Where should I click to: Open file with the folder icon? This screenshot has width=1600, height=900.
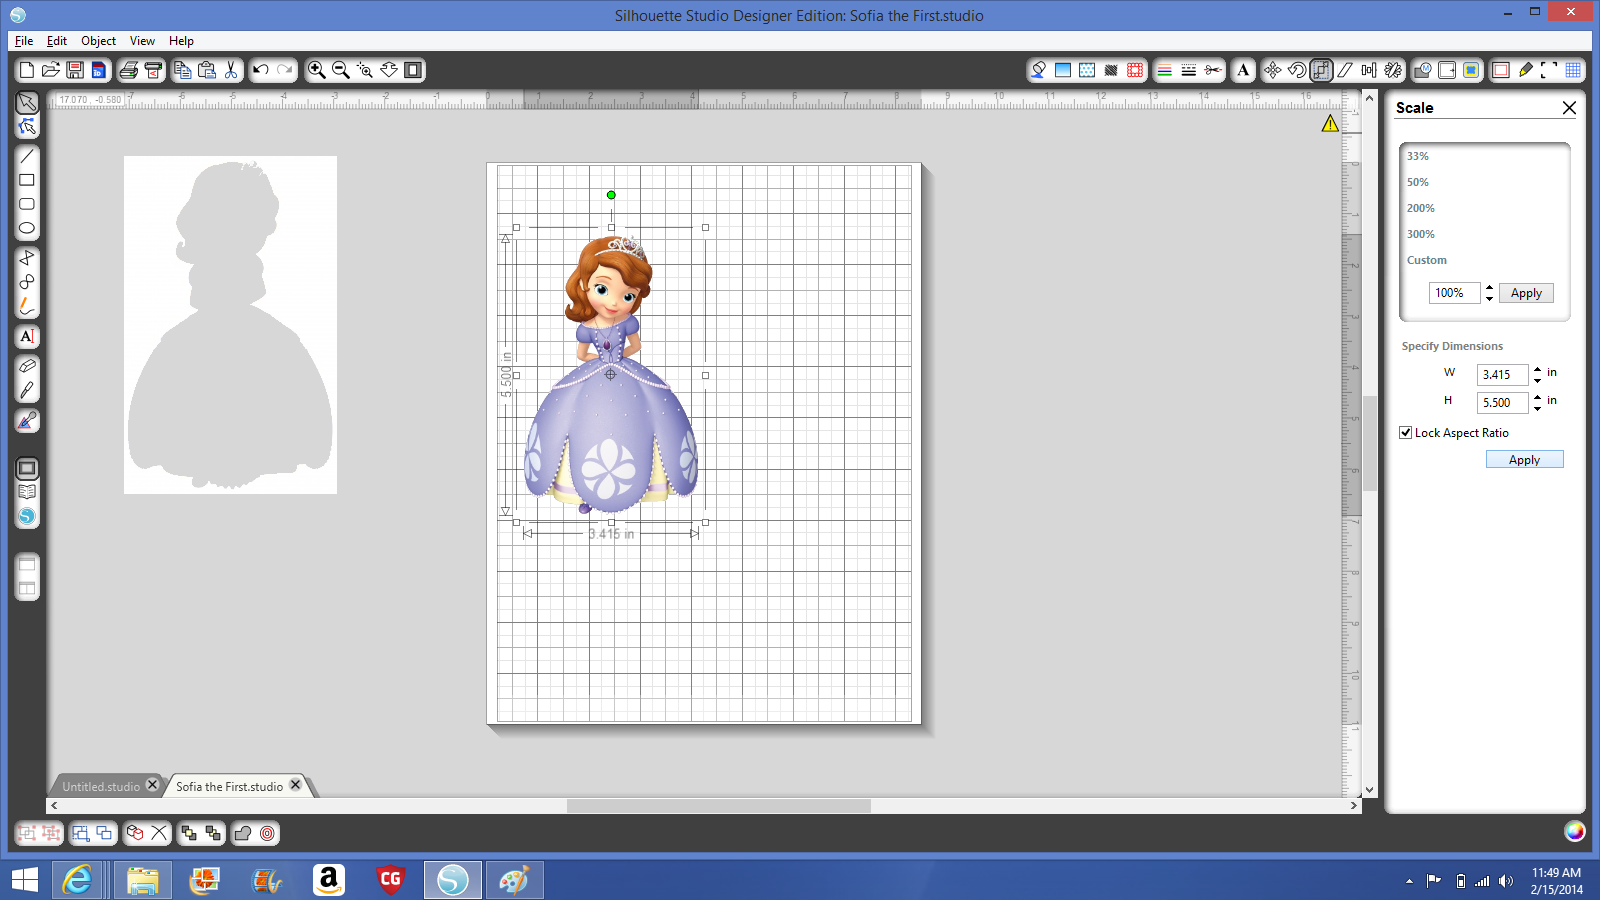51,70
